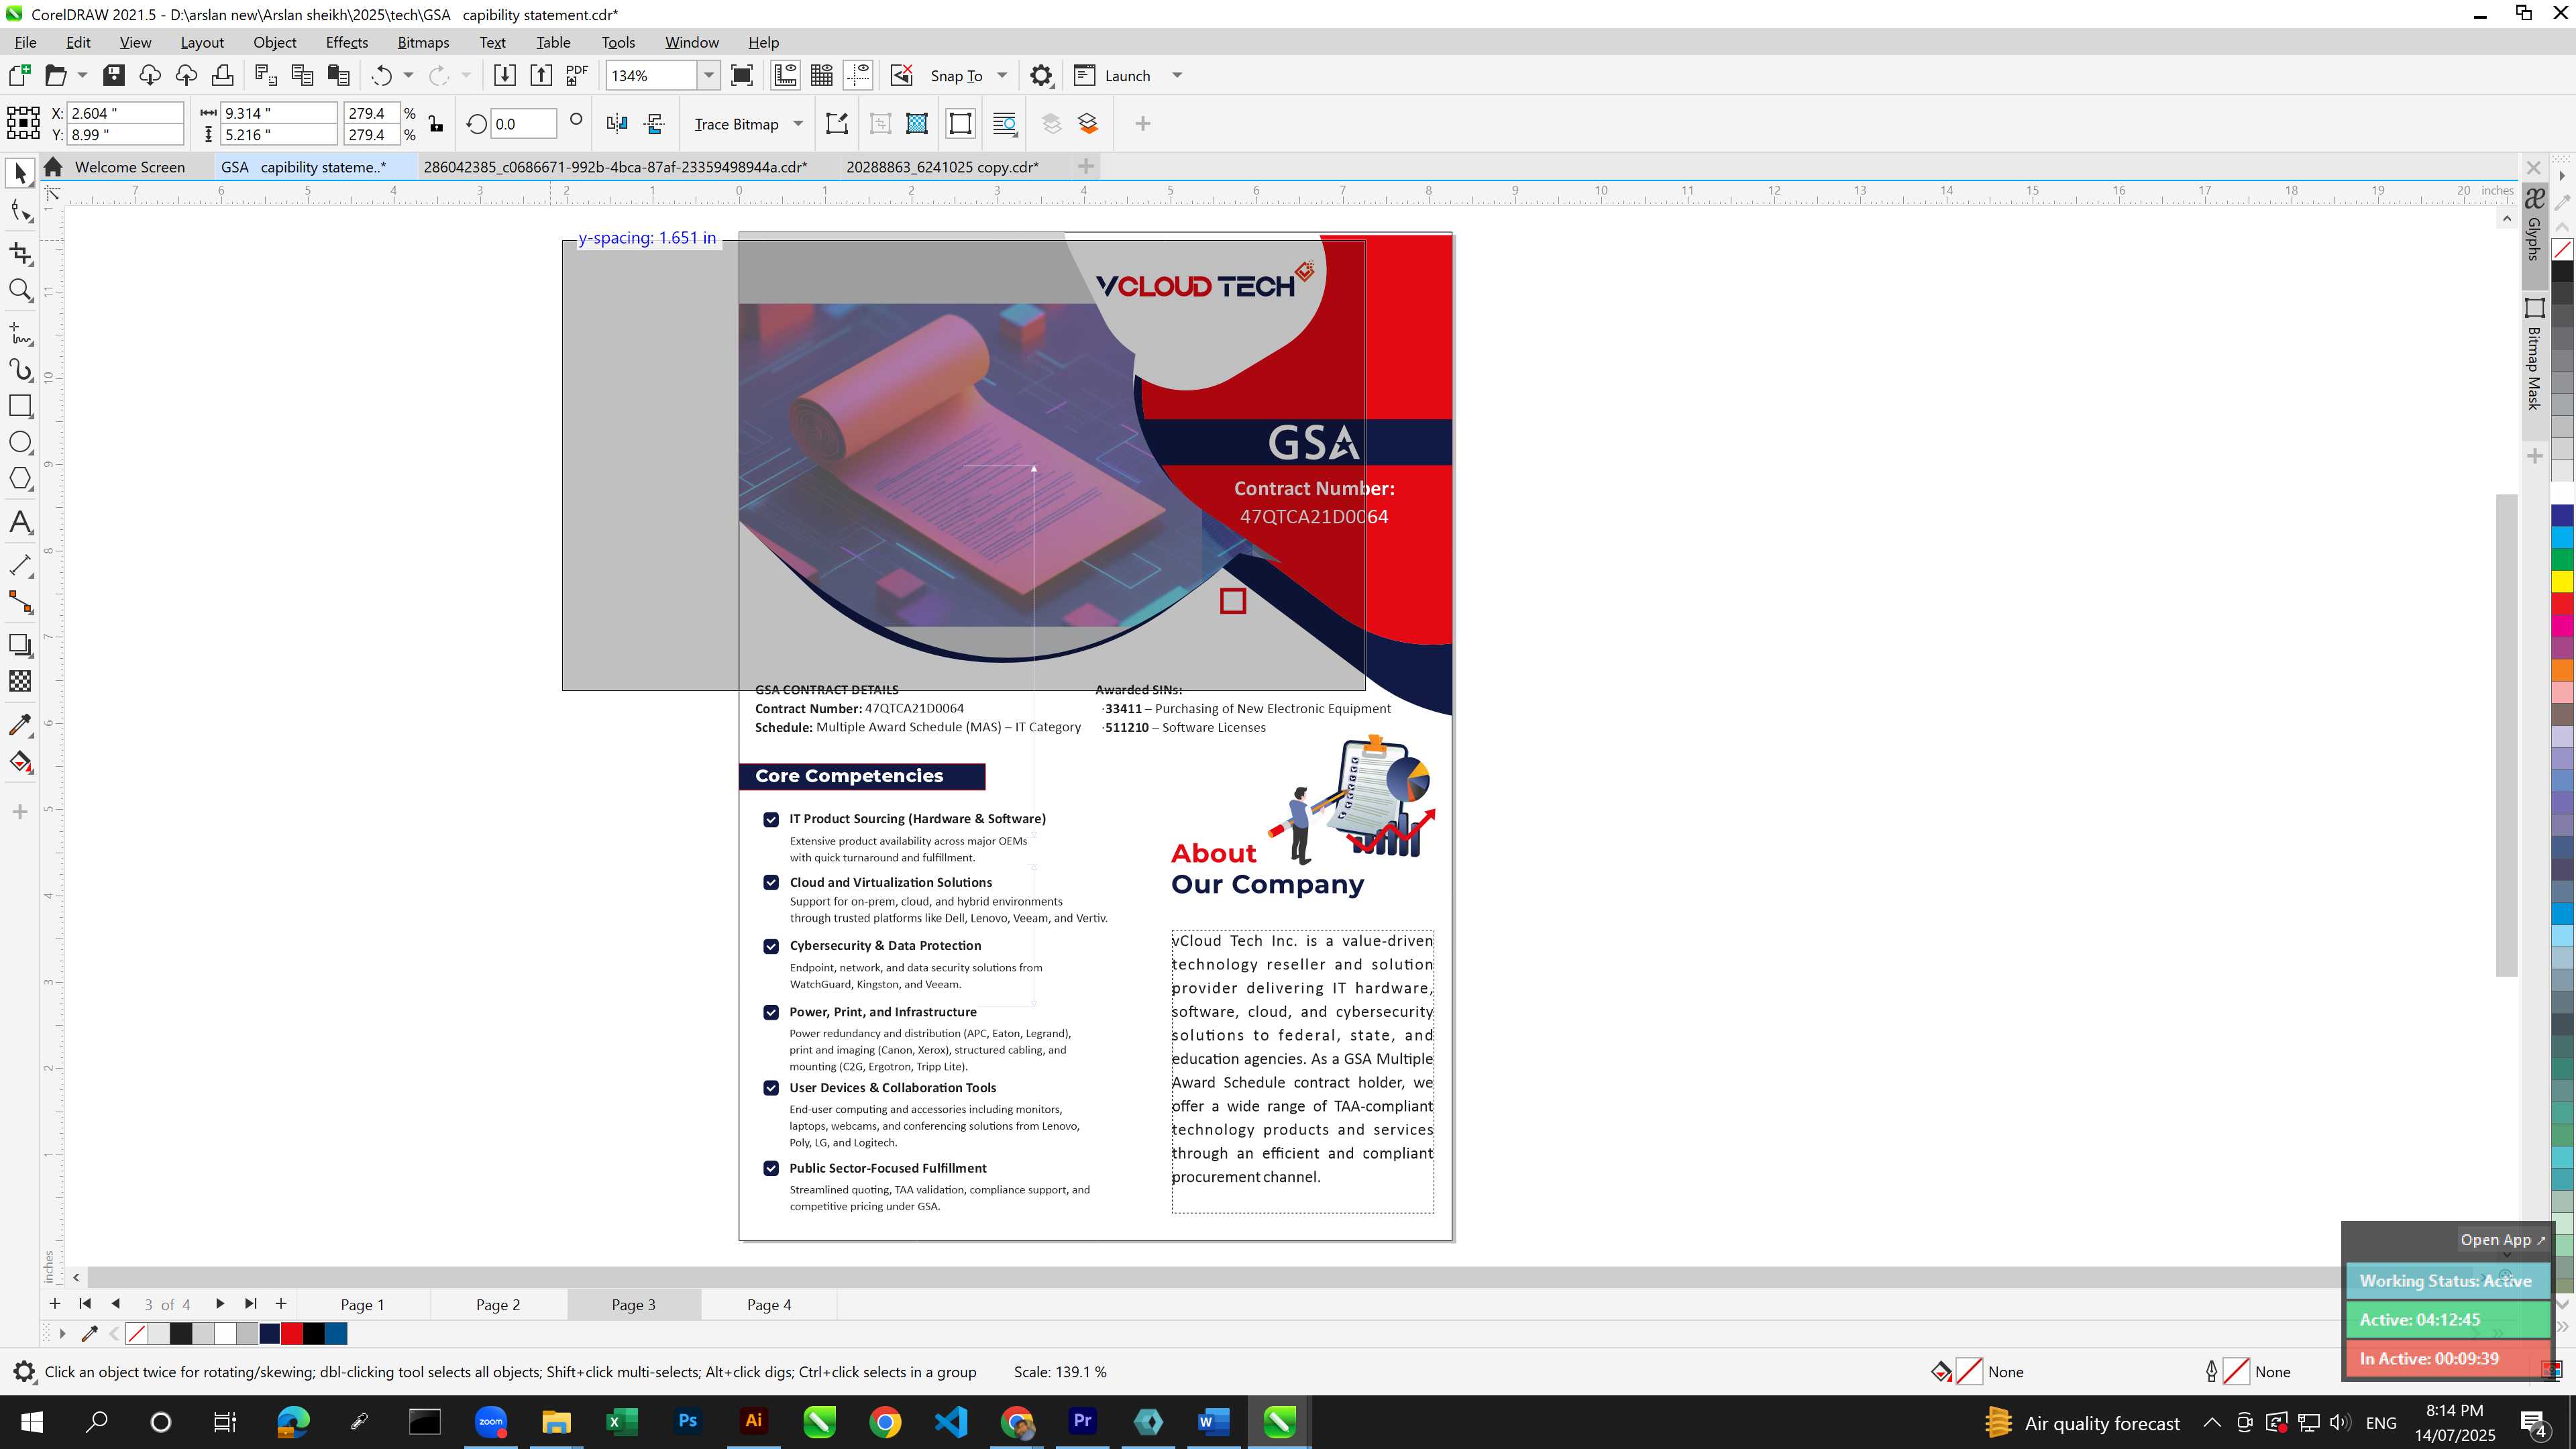The height and width of the screenshot is (1449, 2576).
Task: Go to next page arrow
Action: (x=220, y=1303)
